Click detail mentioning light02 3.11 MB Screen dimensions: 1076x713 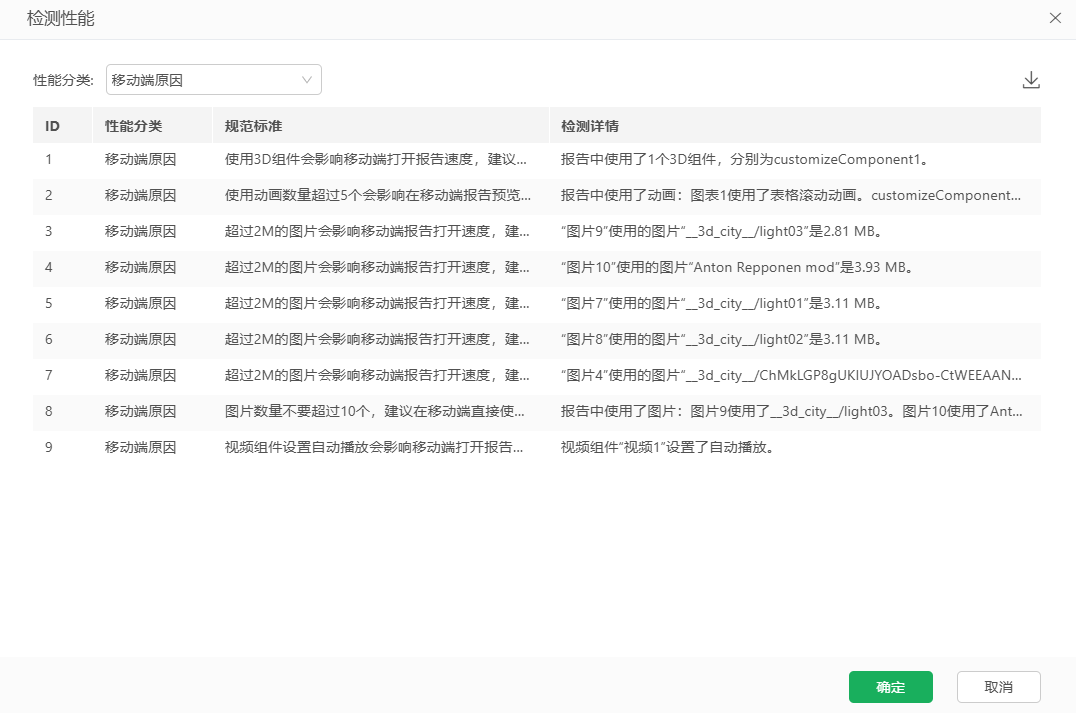(720, 339)
